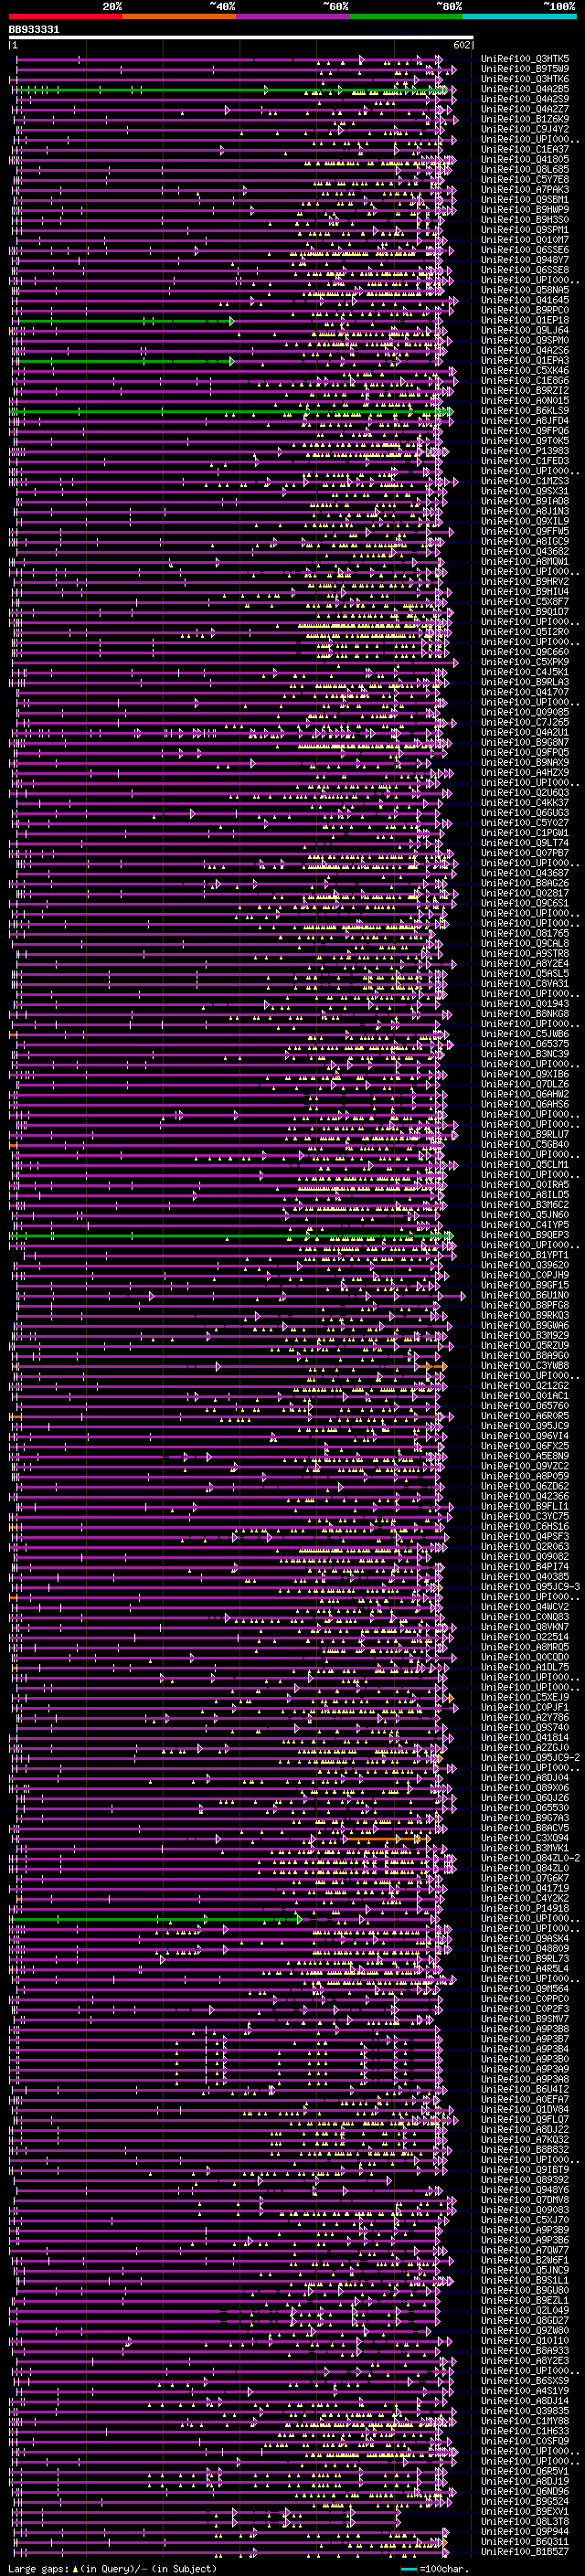The height and width of the screenshot is (2576, 585).
Task: Select hit label UniRef100_A8JFD4
Action: (x=525, y=421)
